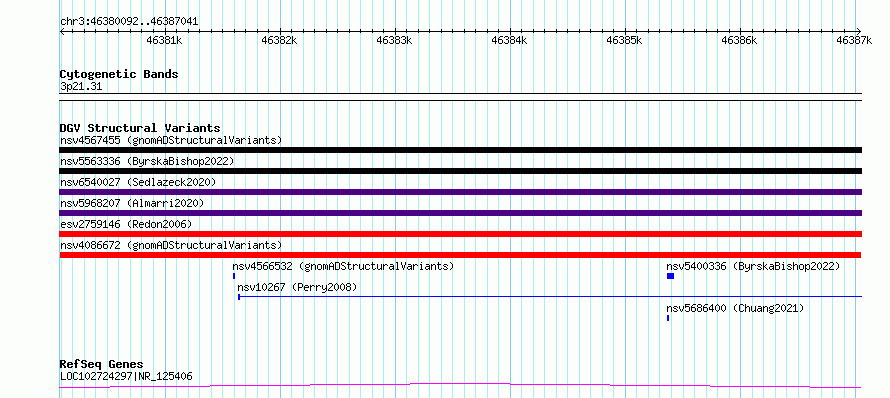Click the 46381k ruler tick label
This screenshot has width=890, height=398.
164,40
